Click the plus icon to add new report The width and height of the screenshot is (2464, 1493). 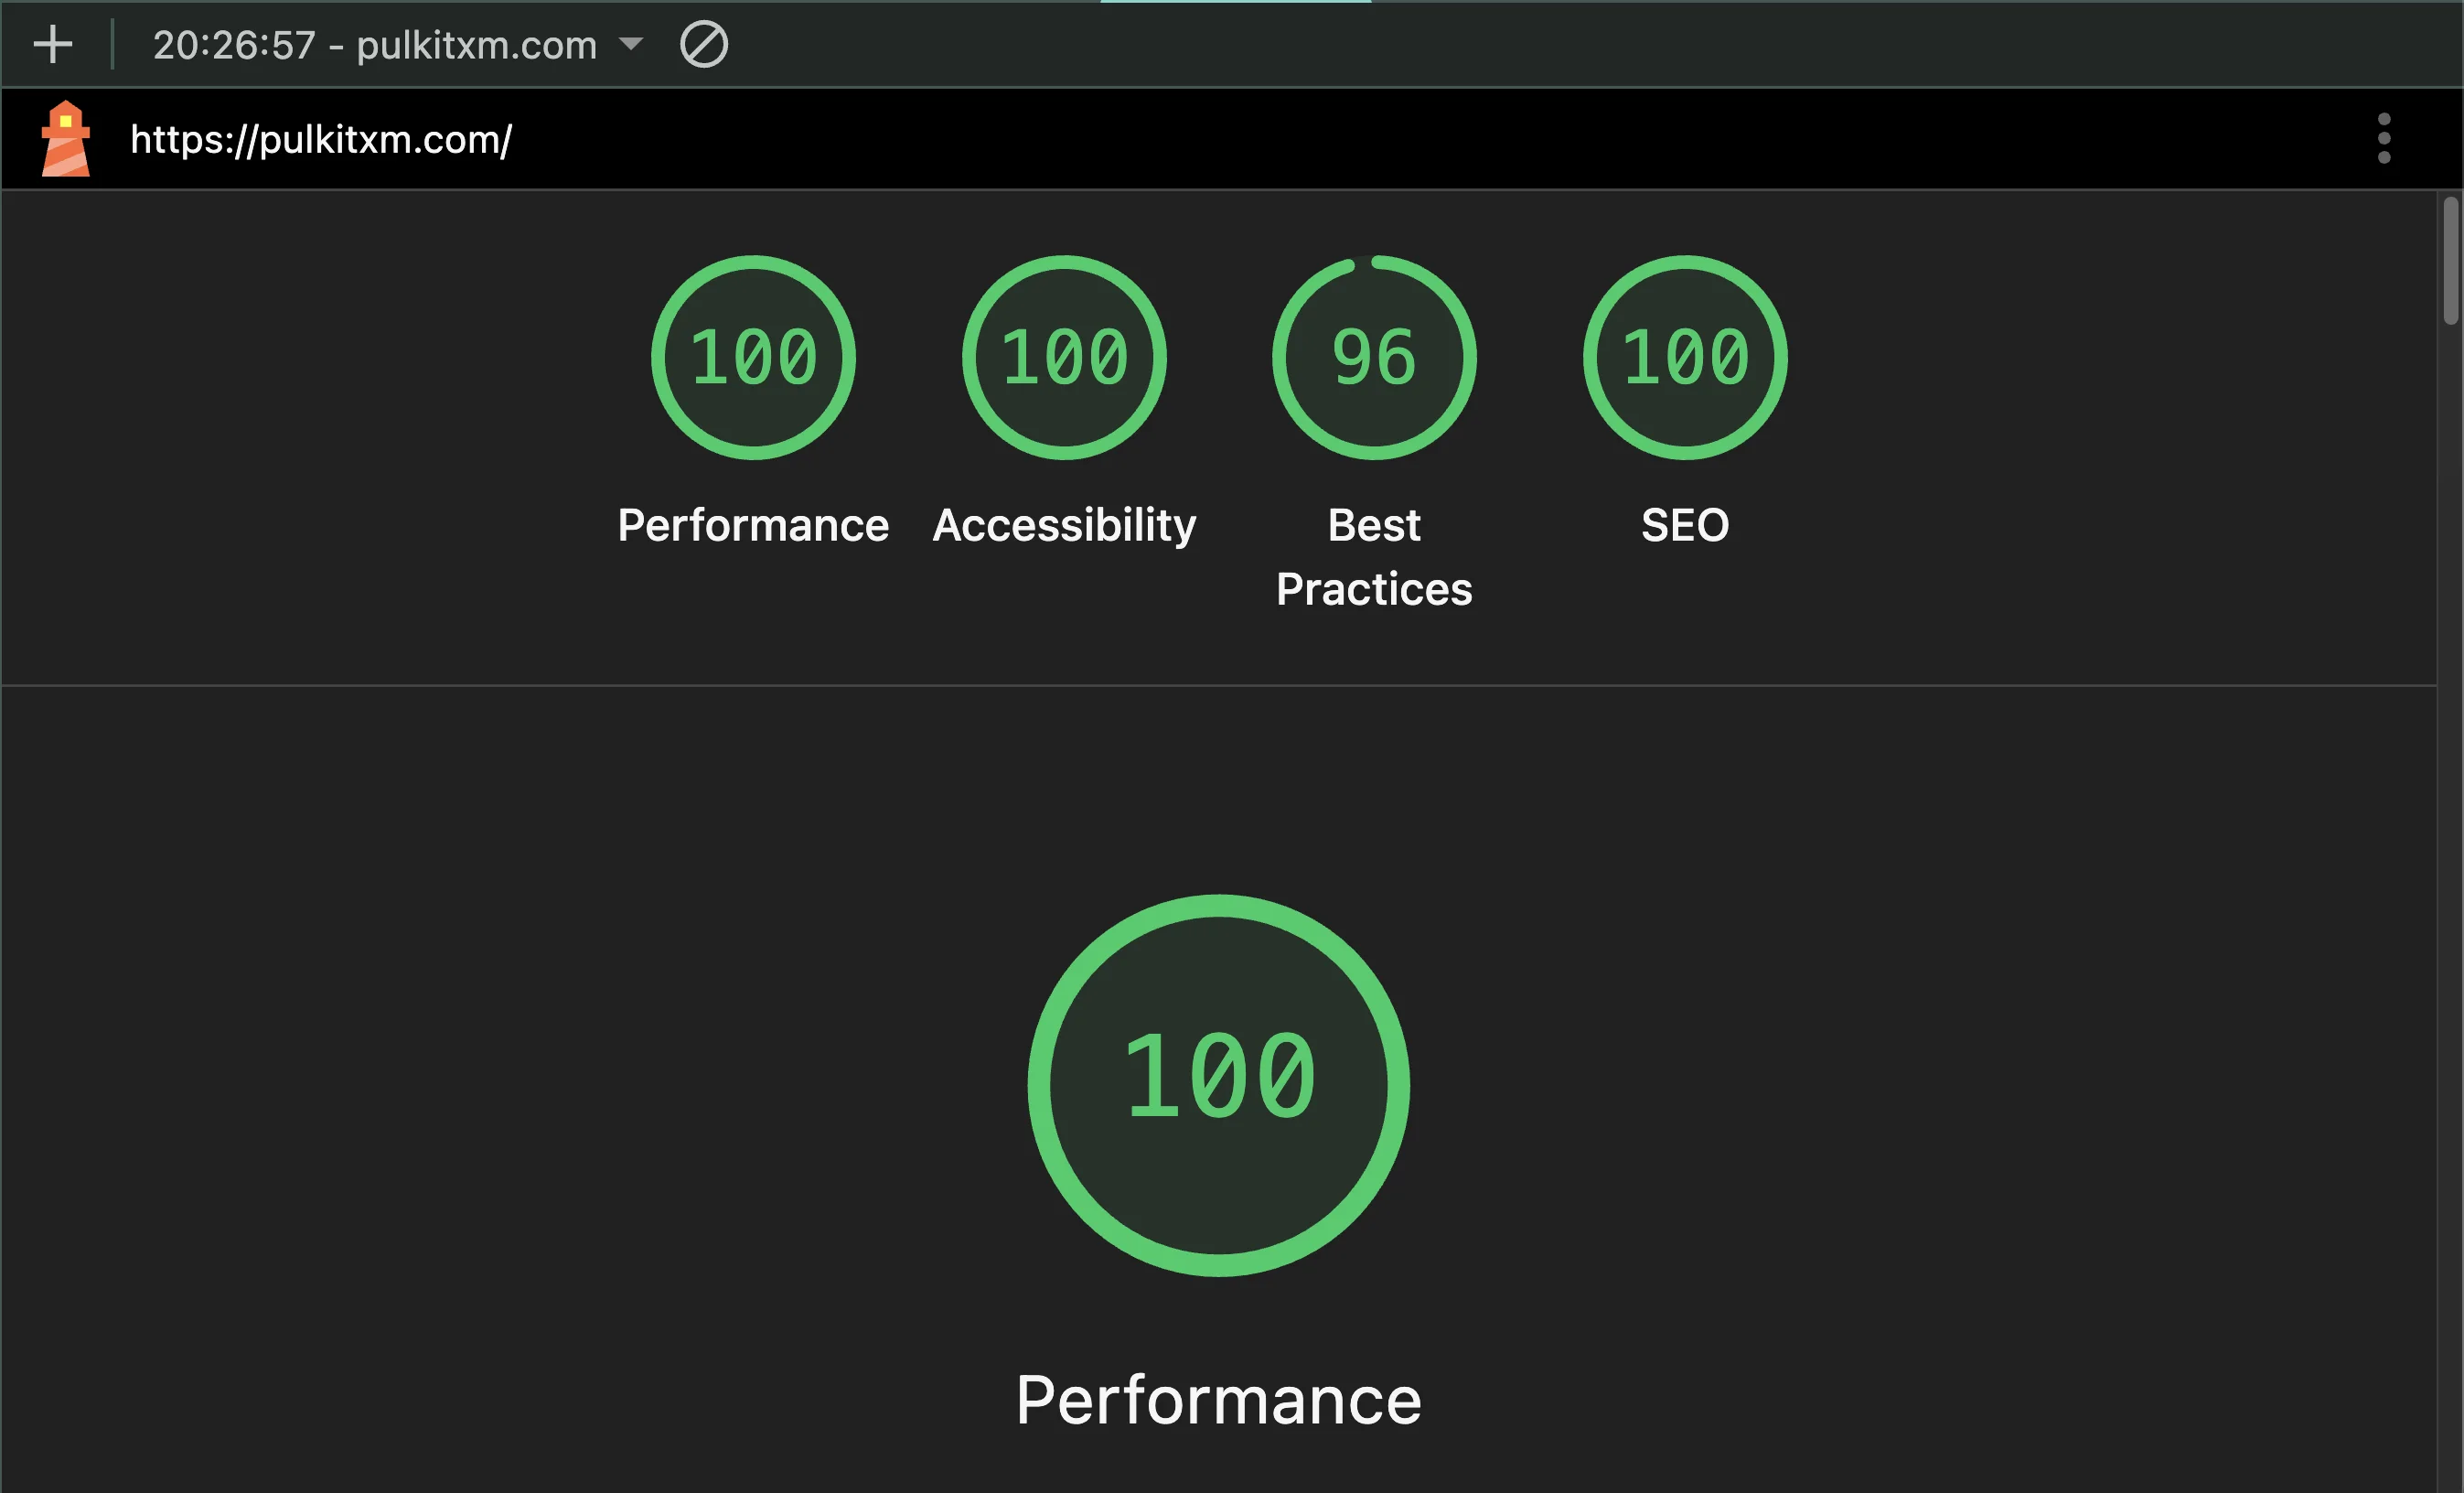(52, 45)
